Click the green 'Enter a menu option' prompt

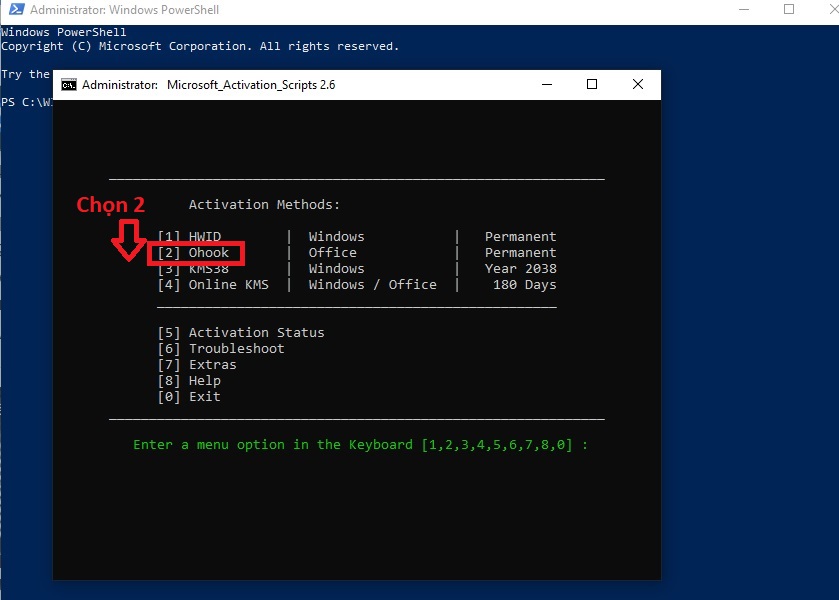360,445
